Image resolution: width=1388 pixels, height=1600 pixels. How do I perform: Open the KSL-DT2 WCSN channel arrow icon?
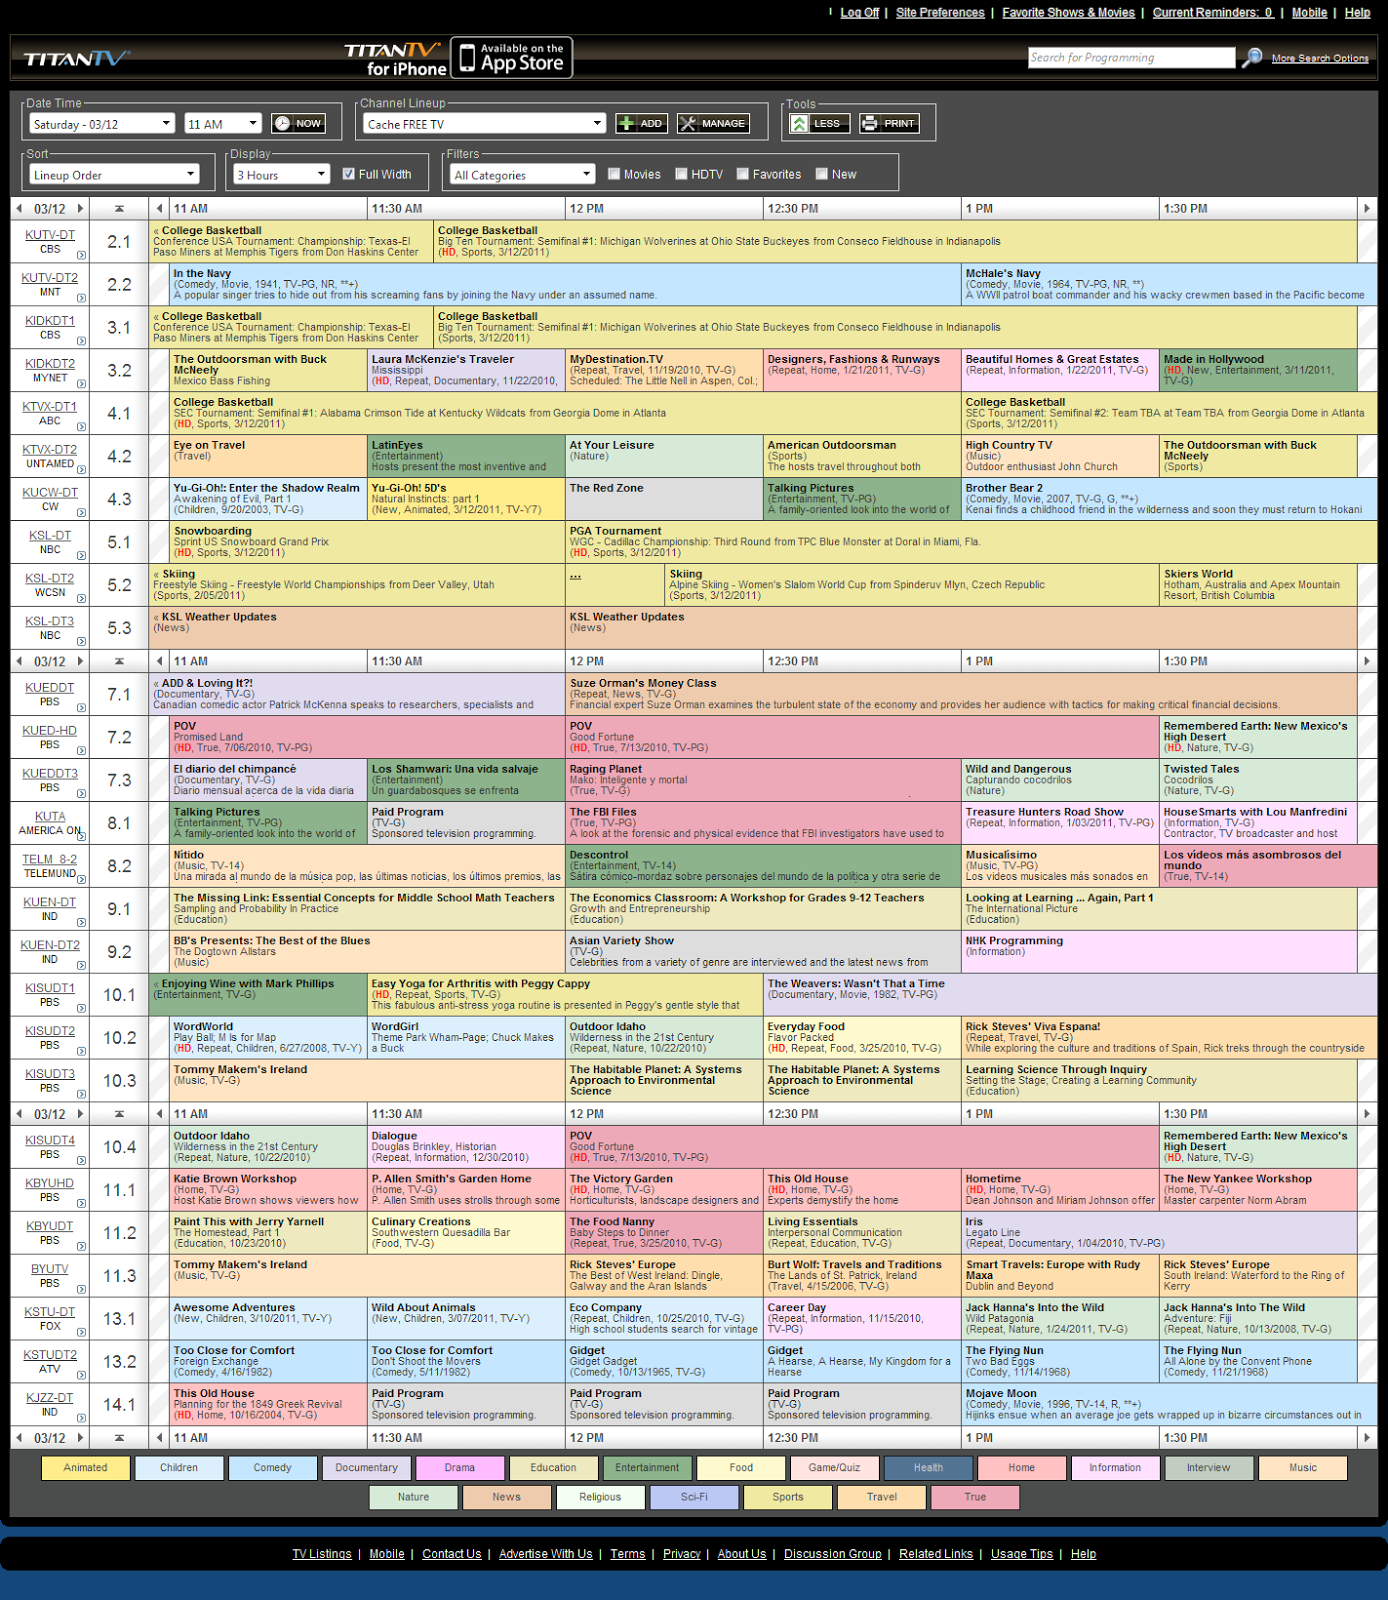tap(81, 599)
